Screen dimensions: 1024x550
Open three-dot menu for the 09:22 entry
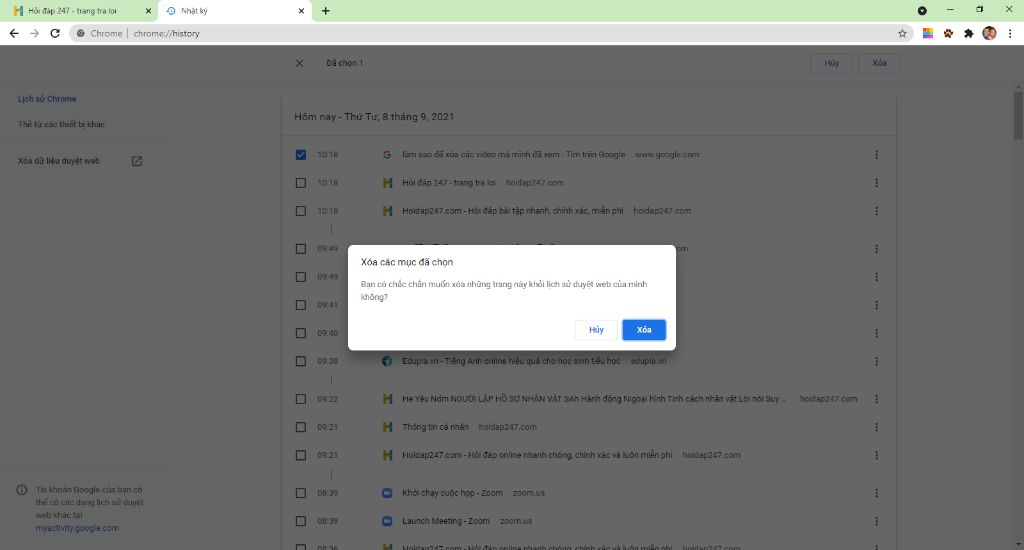click(876, 399)
